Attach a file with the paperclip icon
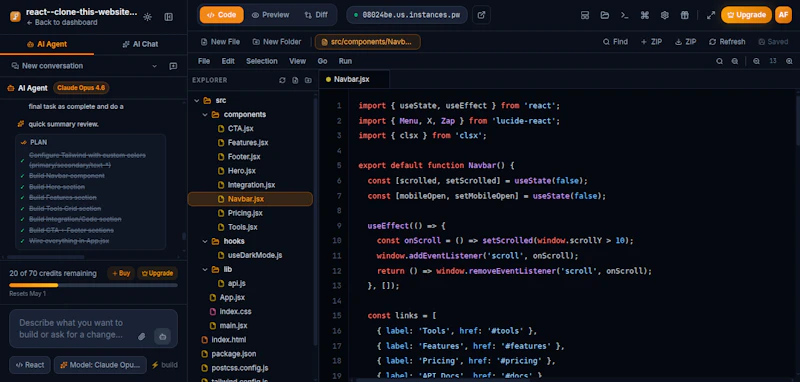This screenshot has width=800, height=382. 142,337
